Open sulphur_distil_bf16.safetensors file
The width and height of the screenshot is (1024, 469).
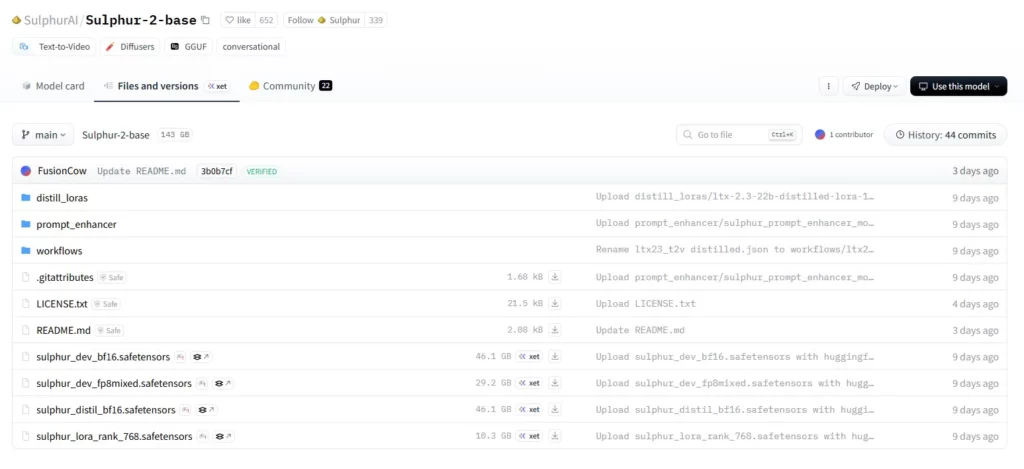[106, 410]
